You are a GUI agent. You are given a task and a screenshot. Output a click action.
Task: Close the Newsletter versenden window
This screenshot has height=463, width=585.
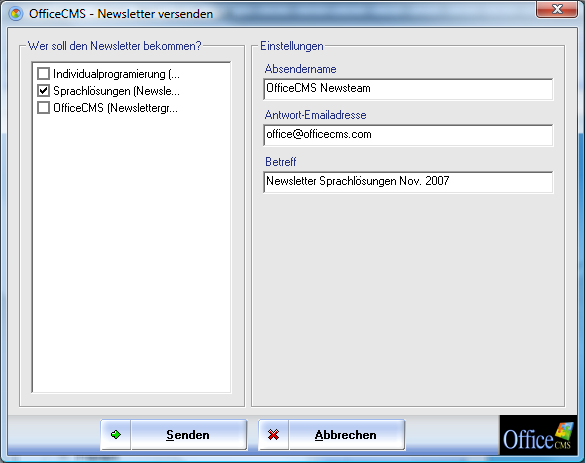557,9
